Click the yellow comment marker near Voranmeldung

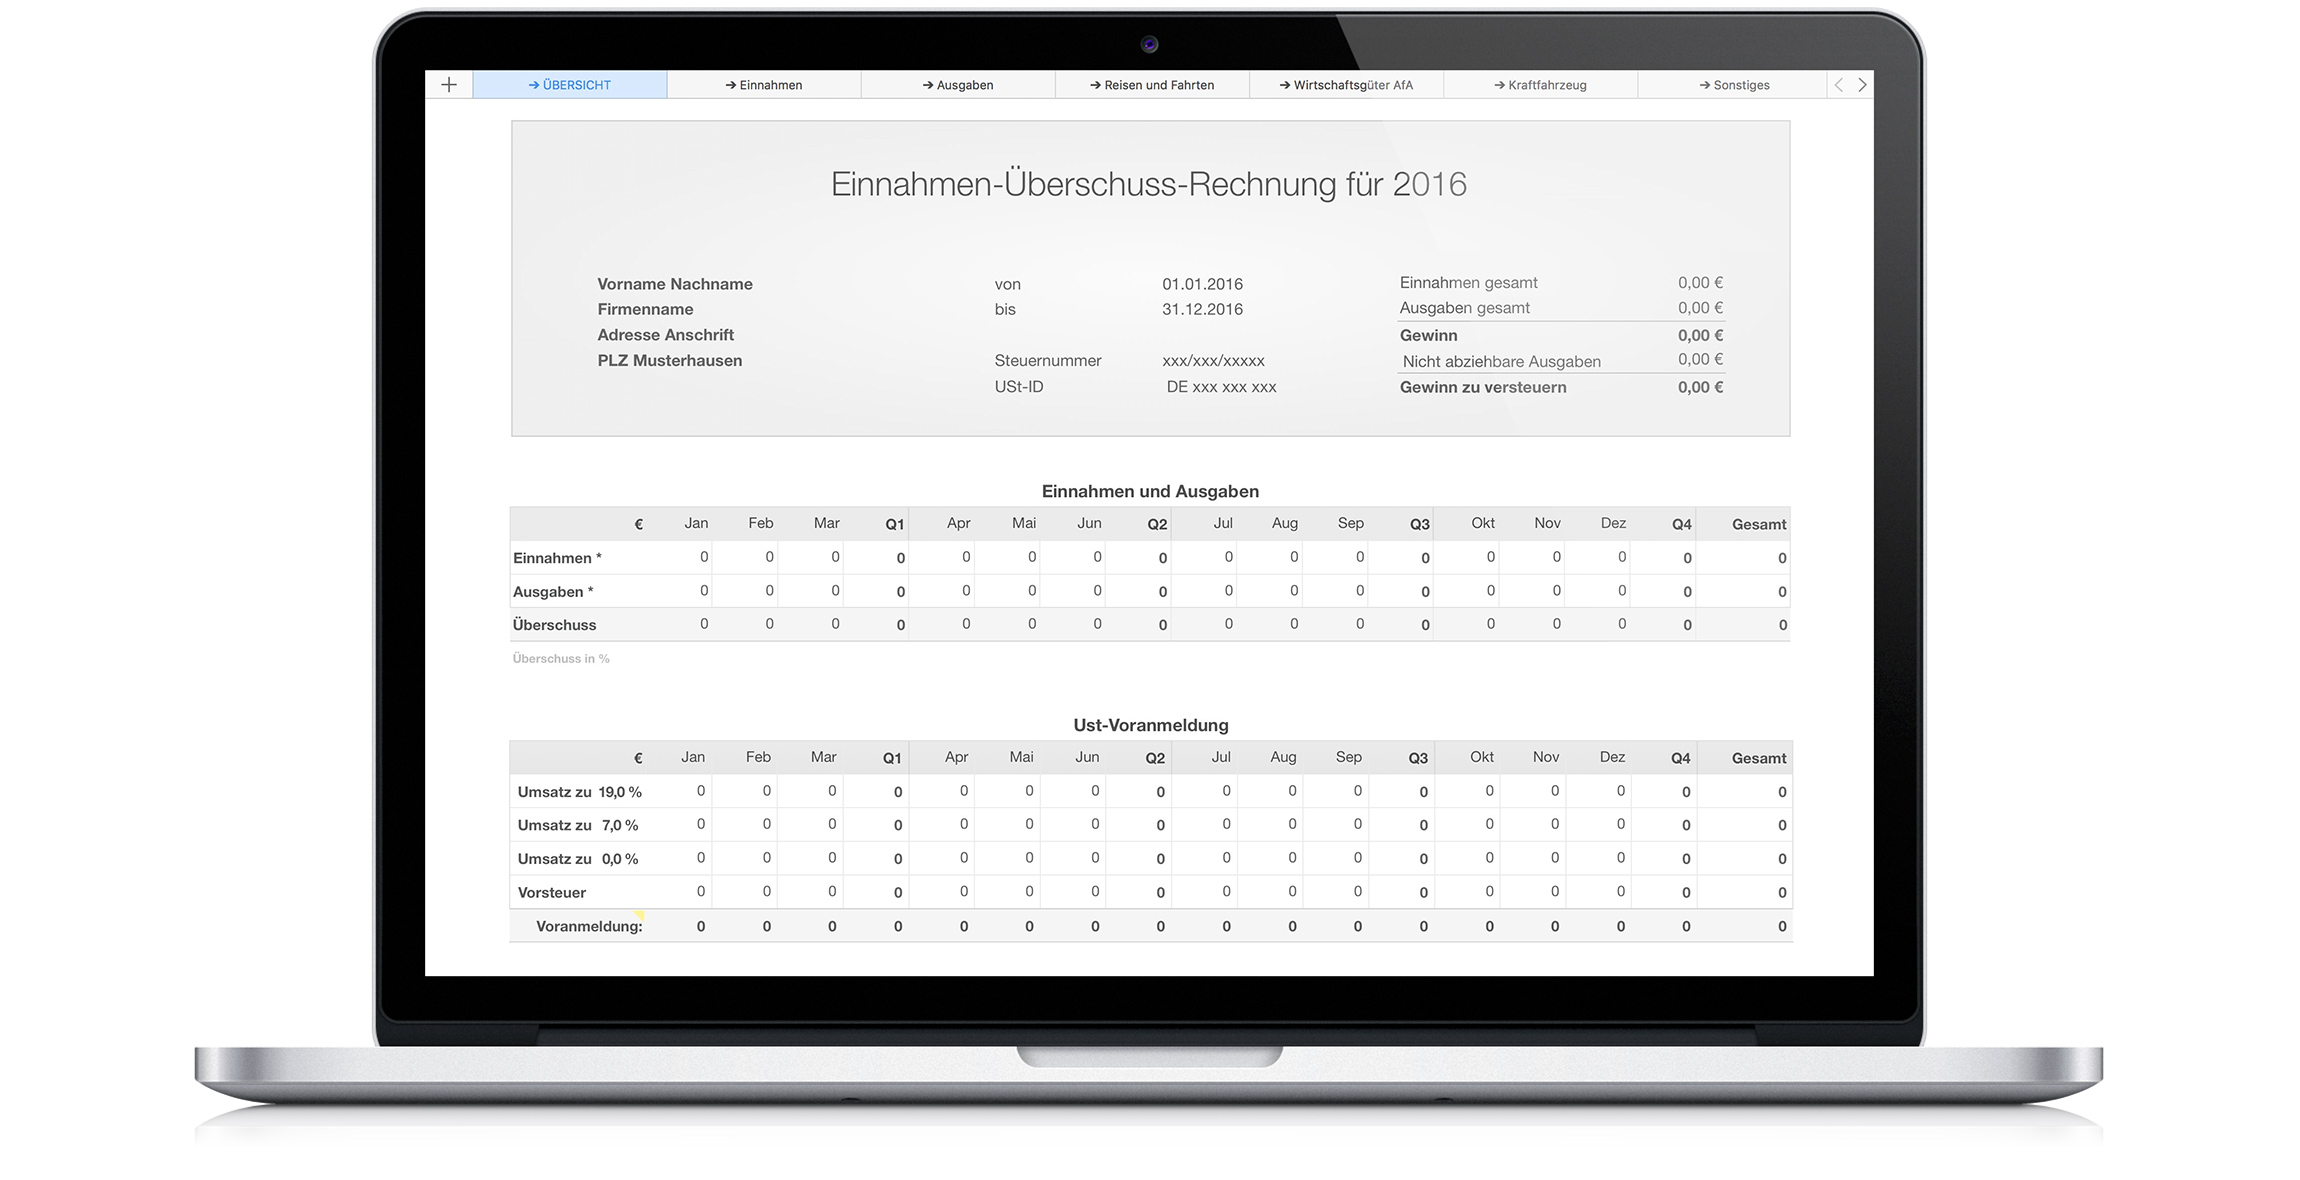[639, 915]
